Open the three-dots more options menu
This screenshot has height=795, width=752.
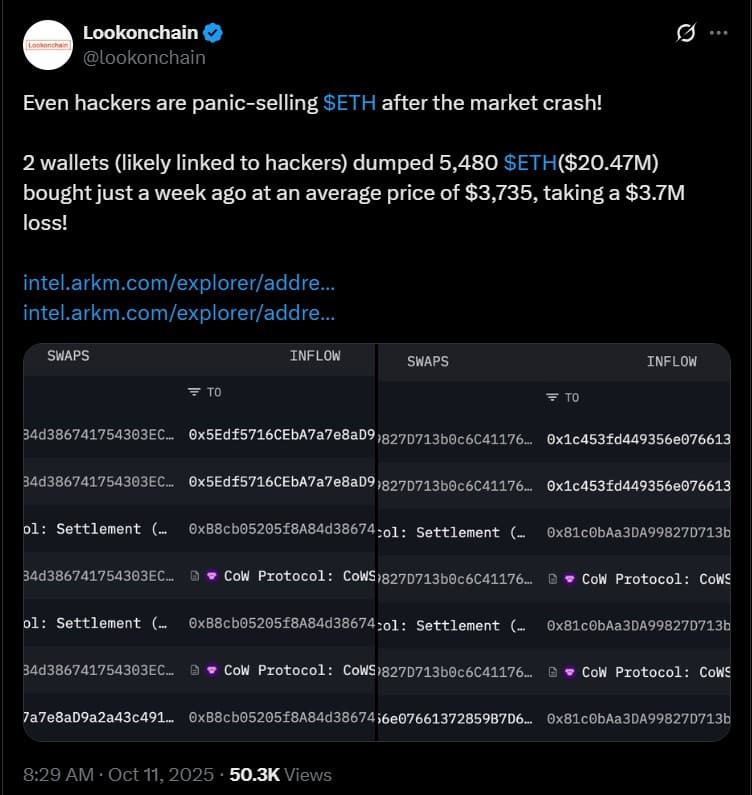(x=718, y=33)
